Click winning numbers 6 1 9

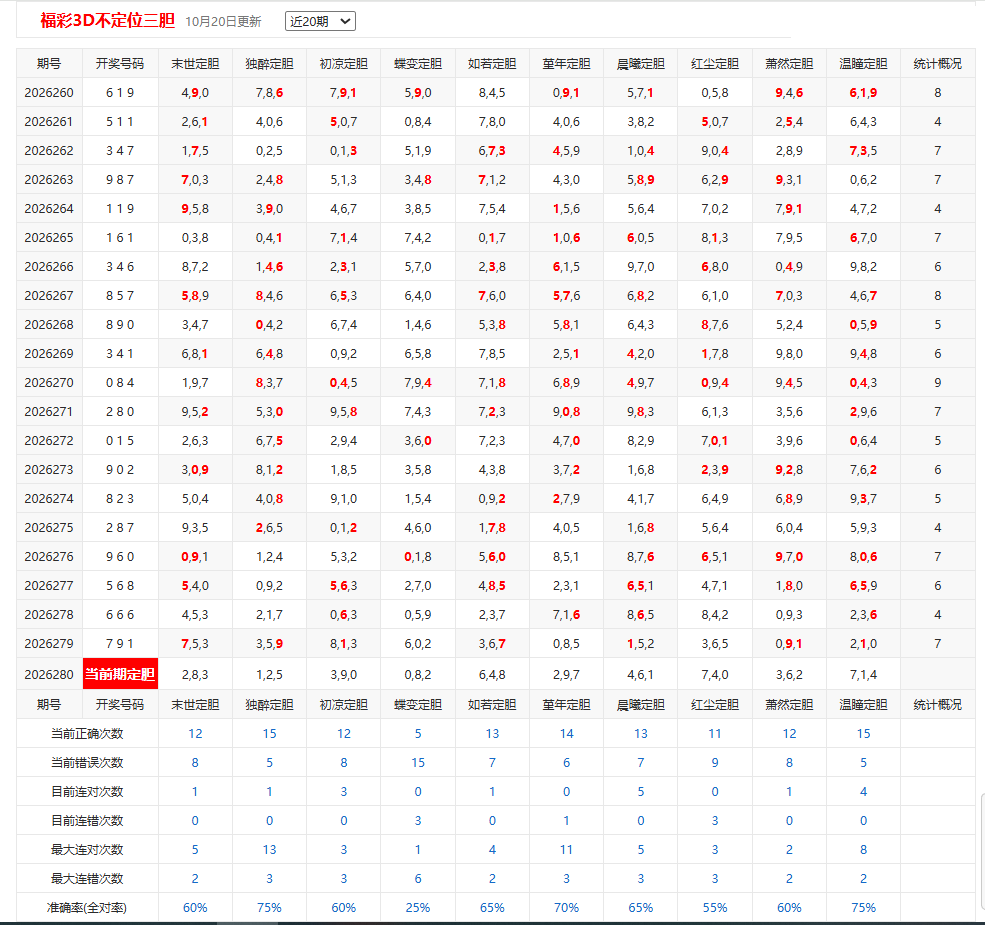coord(120,93)
